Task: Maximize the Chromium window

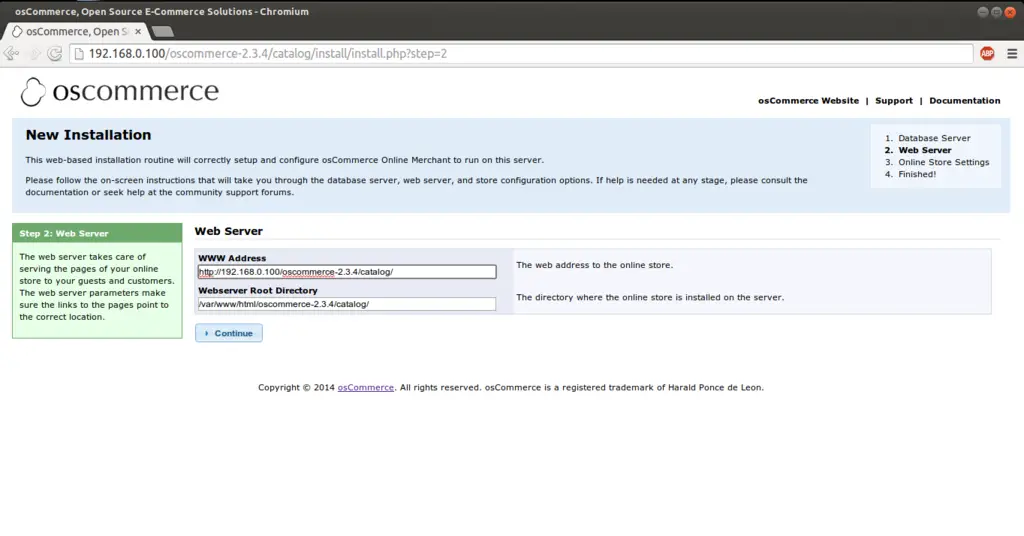Action: point(996,12)
